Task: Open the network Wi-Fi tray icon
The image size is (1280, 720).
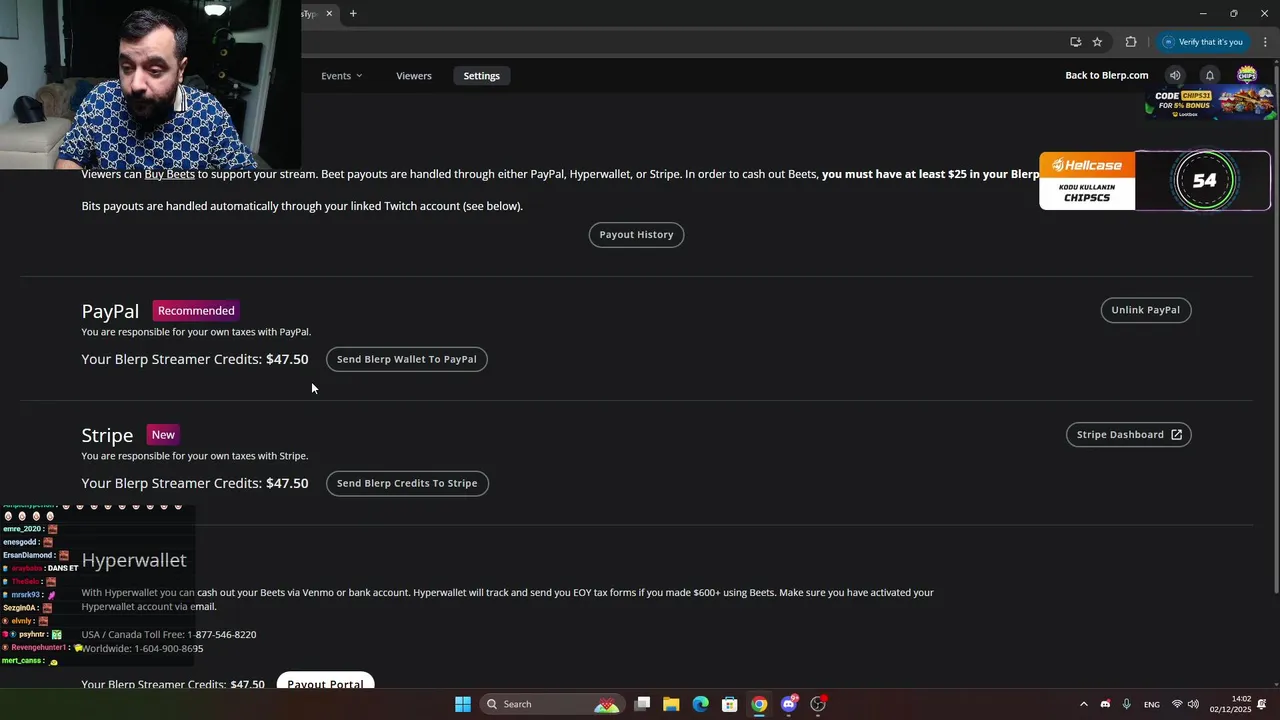Action: (1177, 704)
